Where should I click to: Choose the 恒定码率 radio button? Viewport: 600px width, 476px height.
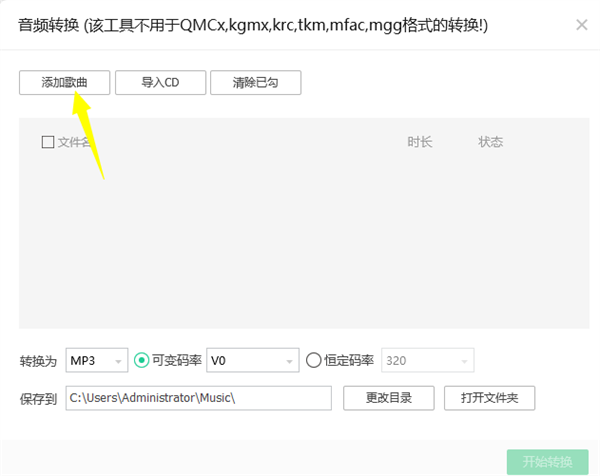tap(313, 360)
